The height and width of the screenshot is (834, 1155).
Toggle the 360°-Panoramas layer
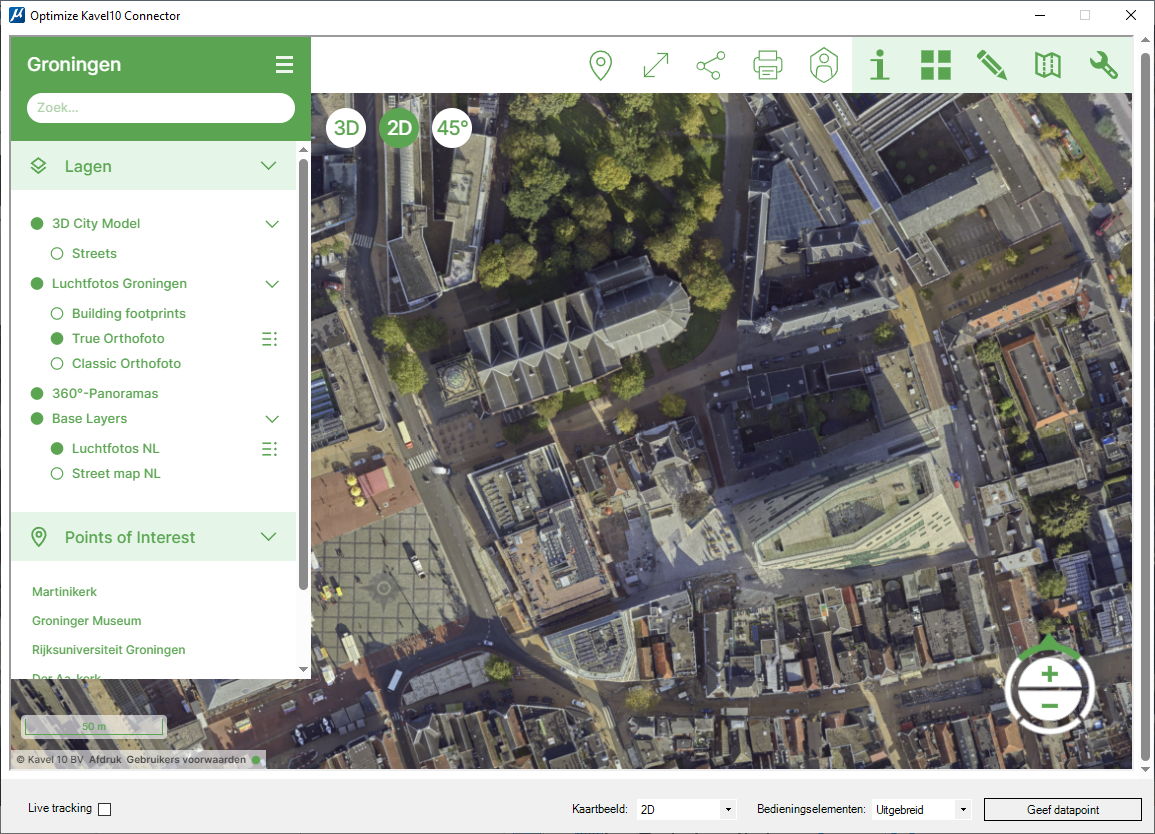tap(37, 393)
